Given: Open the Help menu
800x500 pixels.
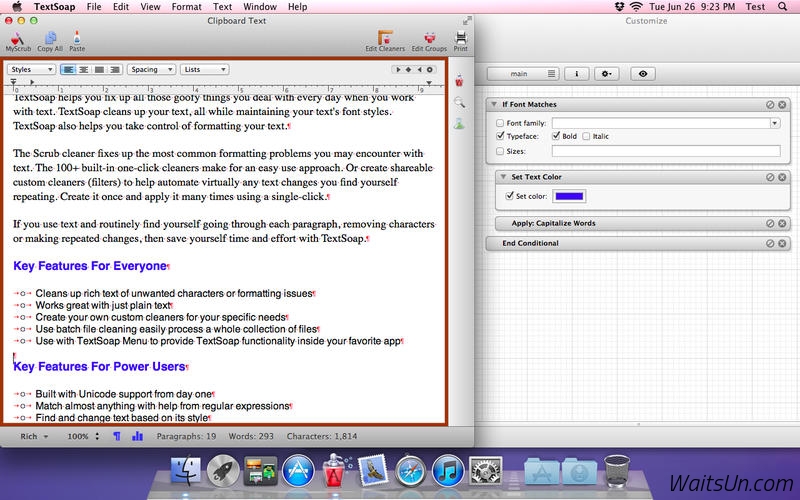Looking at the screenshot, I should 297,7.
